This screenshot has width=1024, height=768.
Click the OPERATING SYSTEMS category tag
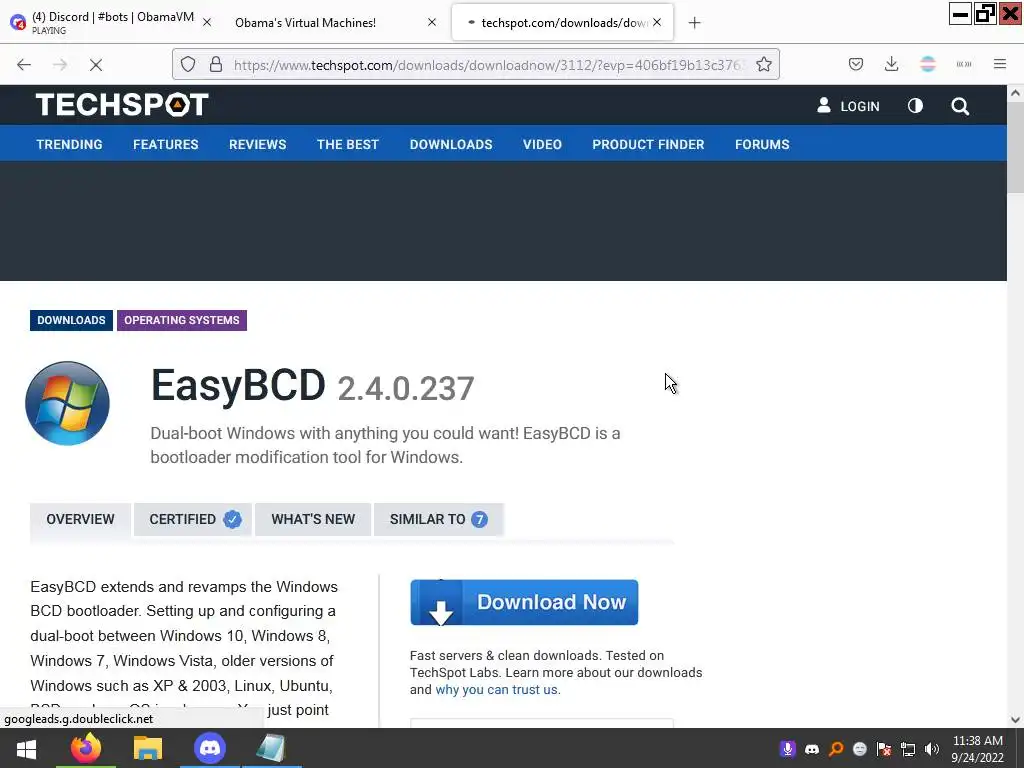point(182,321)
